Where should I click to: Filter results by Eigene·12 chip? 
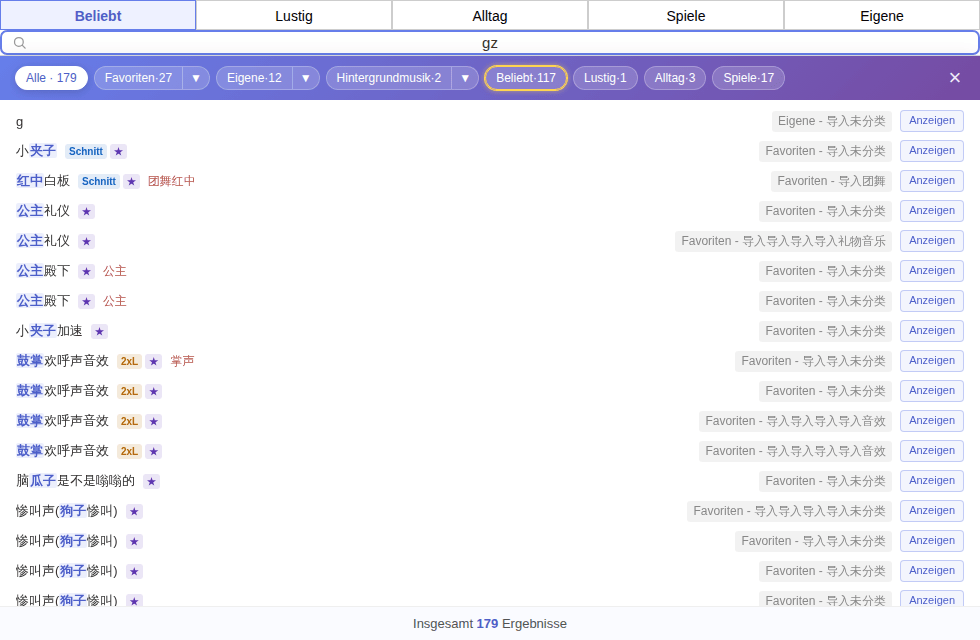[x=254, y=78]
